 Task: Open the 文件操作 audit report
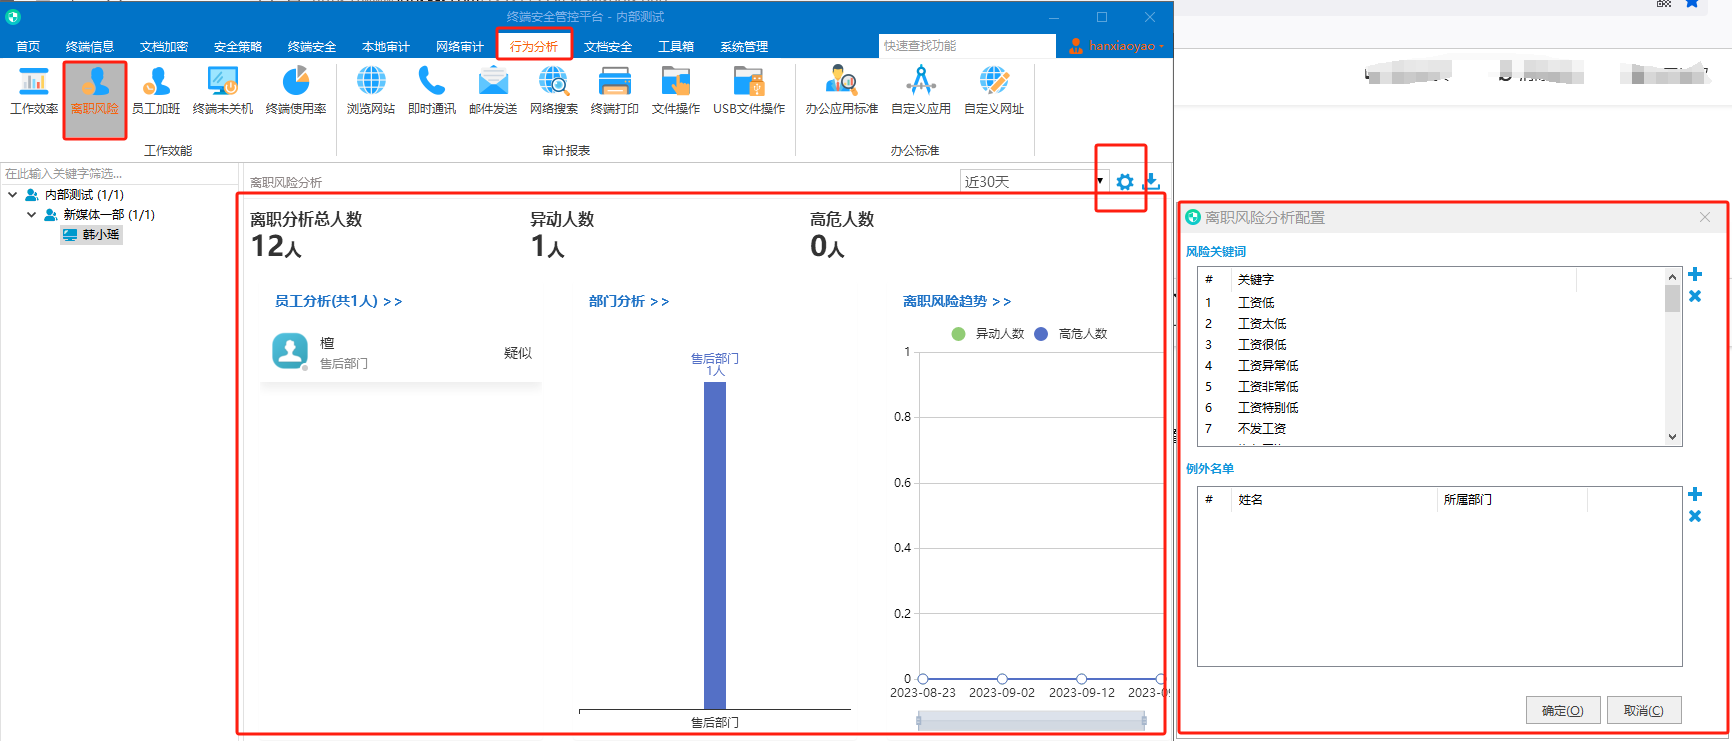pos(676,90)
